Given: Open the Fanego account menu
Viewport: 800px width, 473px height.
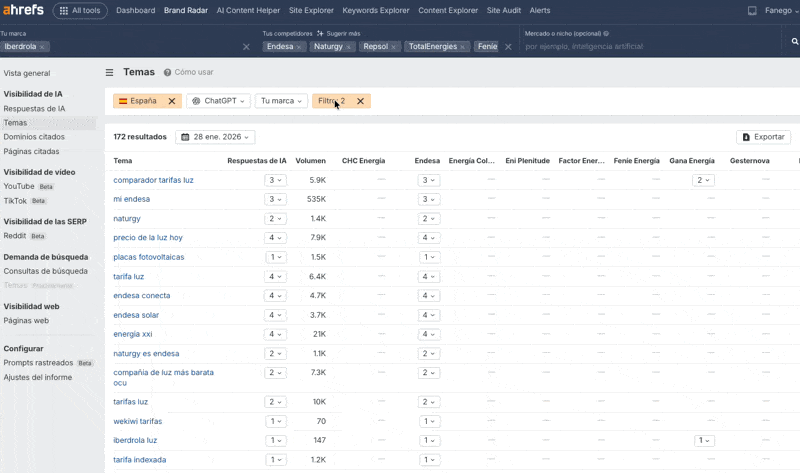Looking at the screenshot, I should coord(780,10).
